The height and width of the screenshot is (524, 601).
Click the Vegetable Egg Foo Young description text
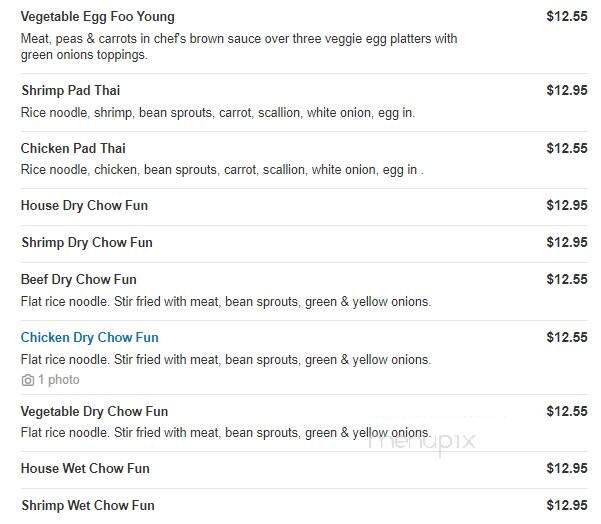[x=238, y=47]
